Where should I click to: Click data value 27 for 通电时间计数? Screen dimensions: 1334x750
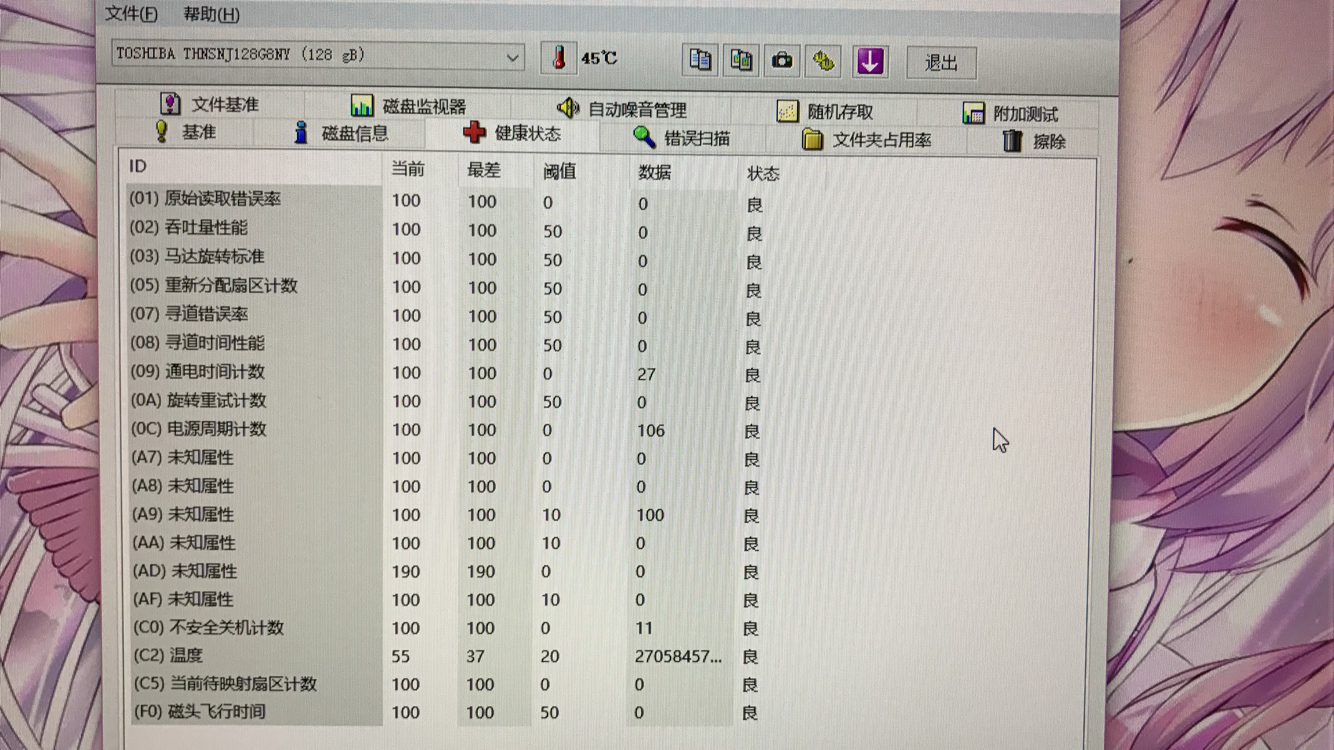point(646,374)
